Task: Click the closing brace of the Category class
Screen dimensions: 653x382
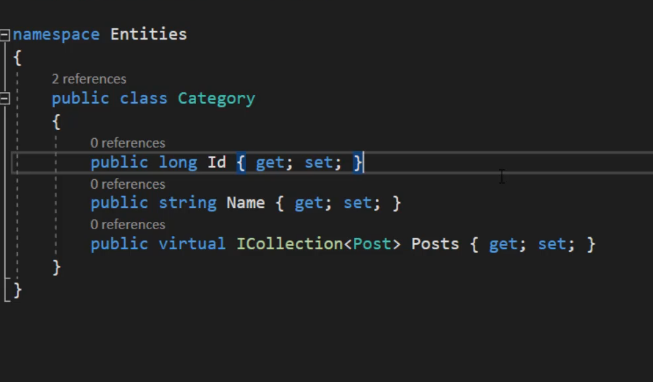Action: coord(57,268)
